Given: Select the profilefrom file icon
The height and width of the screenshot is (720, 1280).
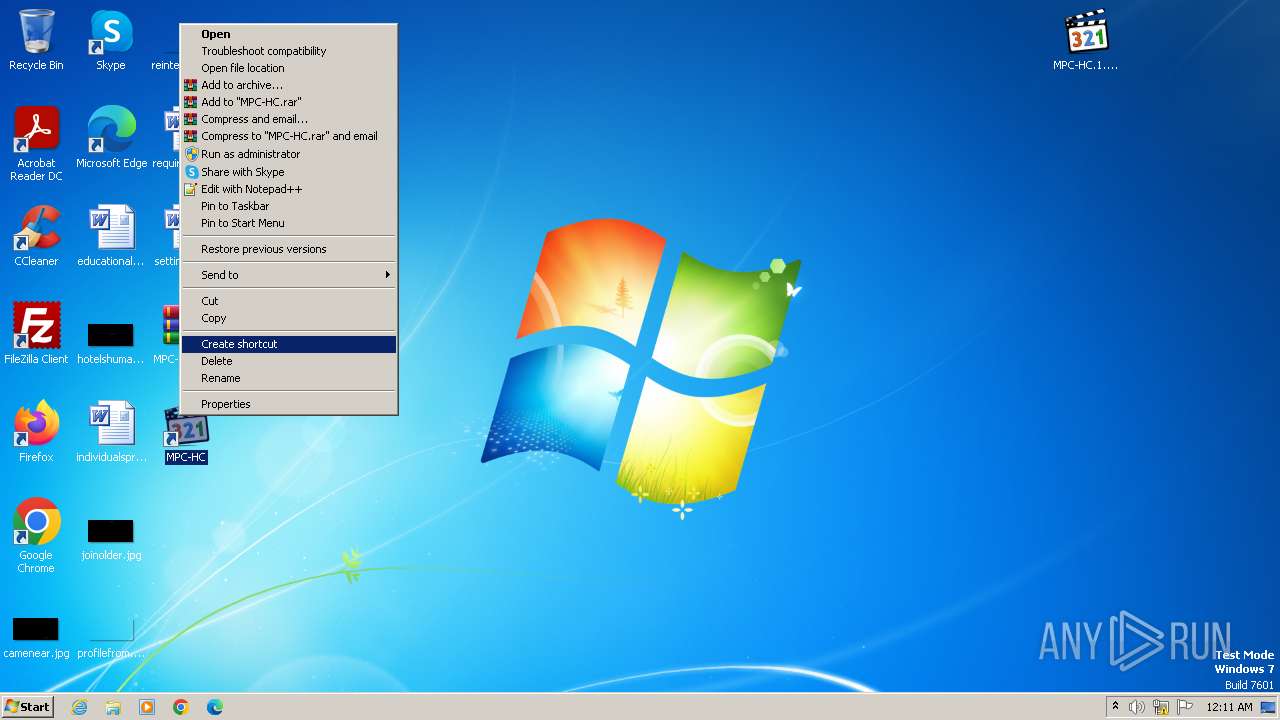Looking at the screenshot, I should point(111,636).
